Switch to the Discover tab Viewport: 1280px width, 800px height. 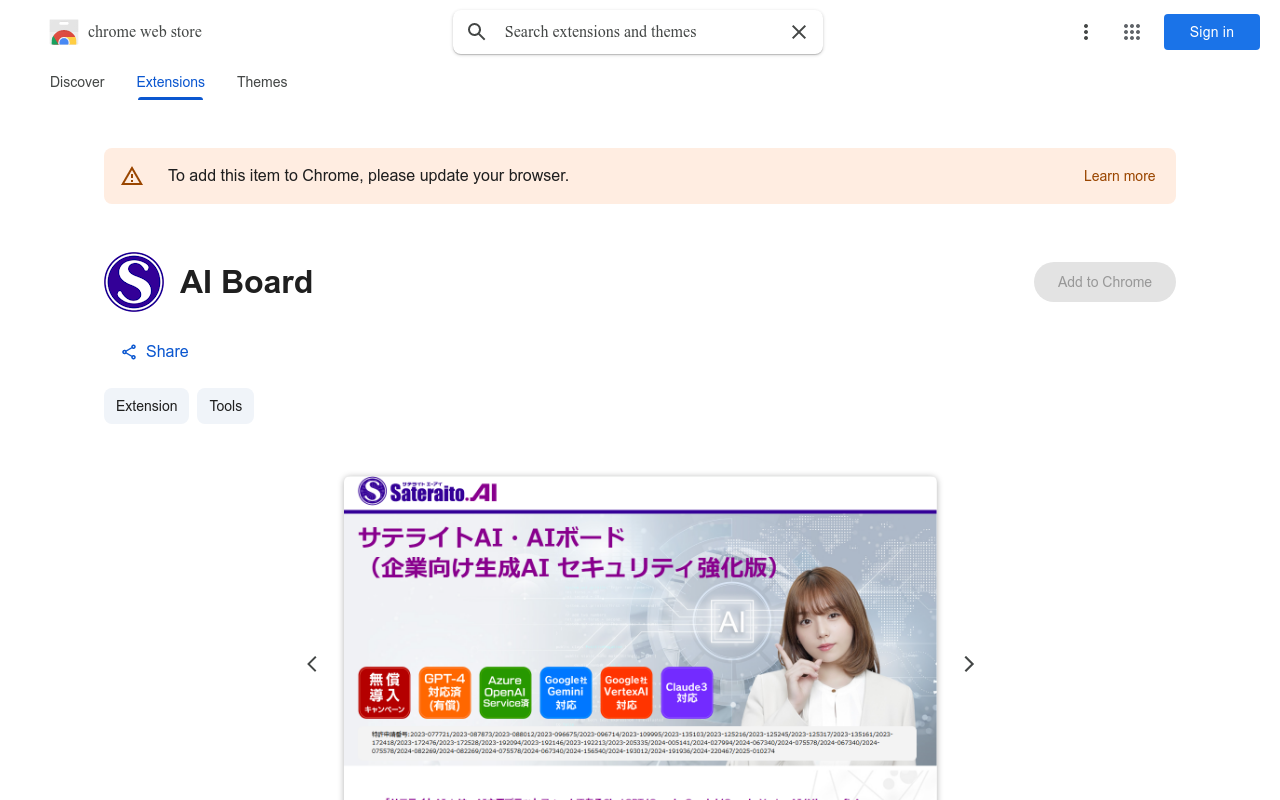click(77, 82)
